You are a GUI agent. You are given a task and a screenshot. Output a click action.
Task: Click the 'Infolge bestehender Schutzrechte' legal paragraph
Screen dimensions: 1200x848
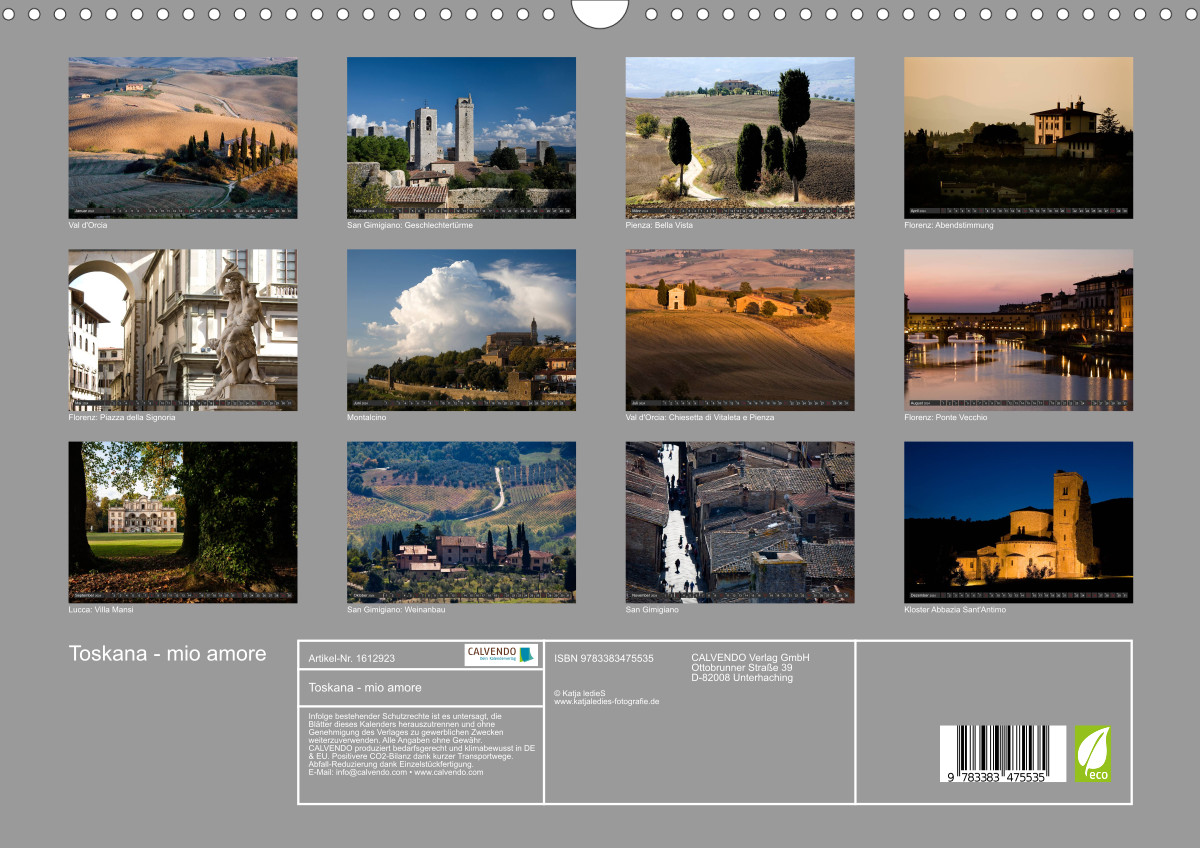(422, 744)
